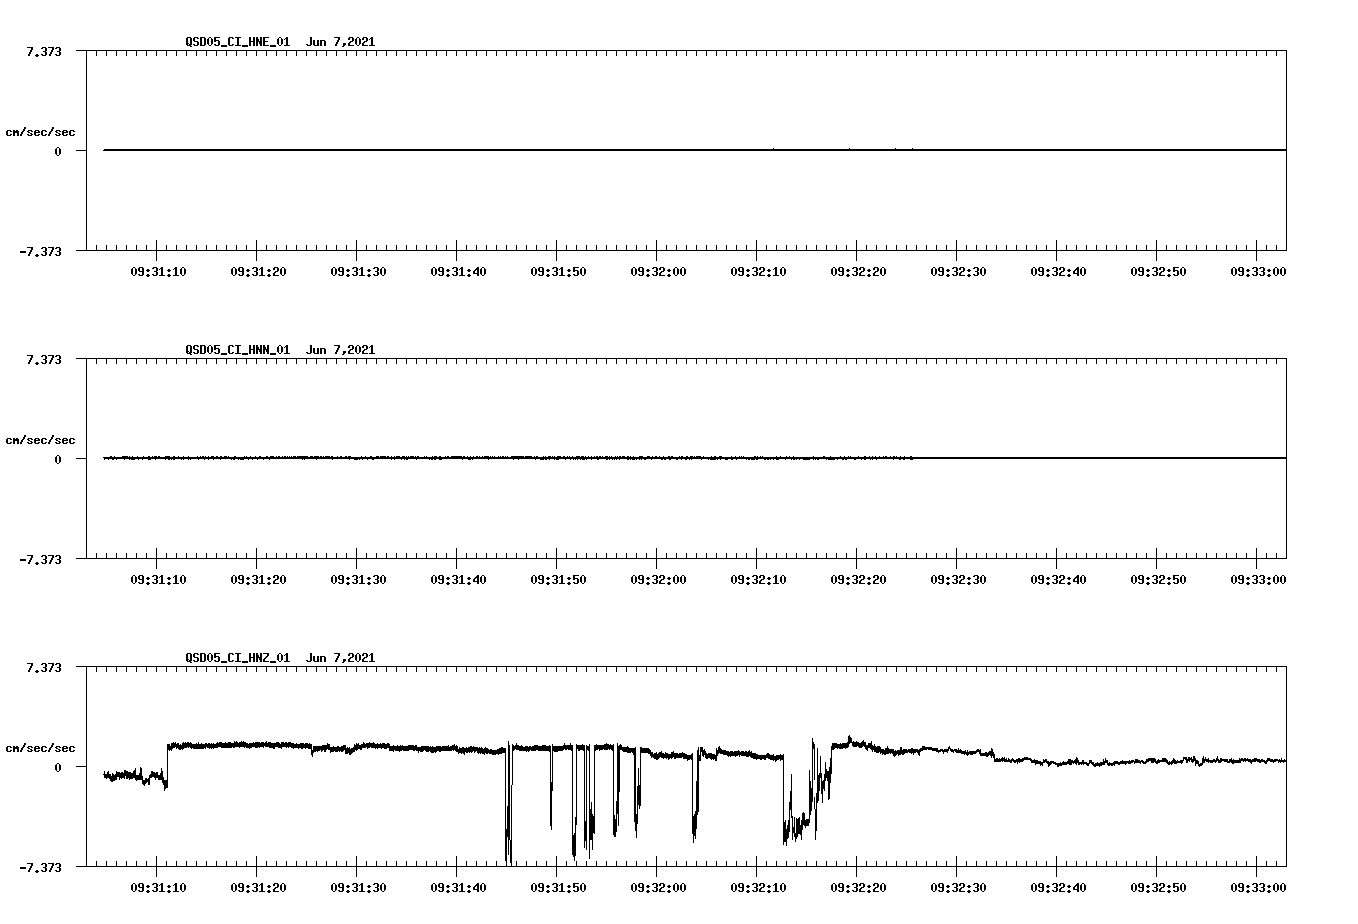
Task: Click the zero label on HNZ axis
Action: (x=58, y=767)
